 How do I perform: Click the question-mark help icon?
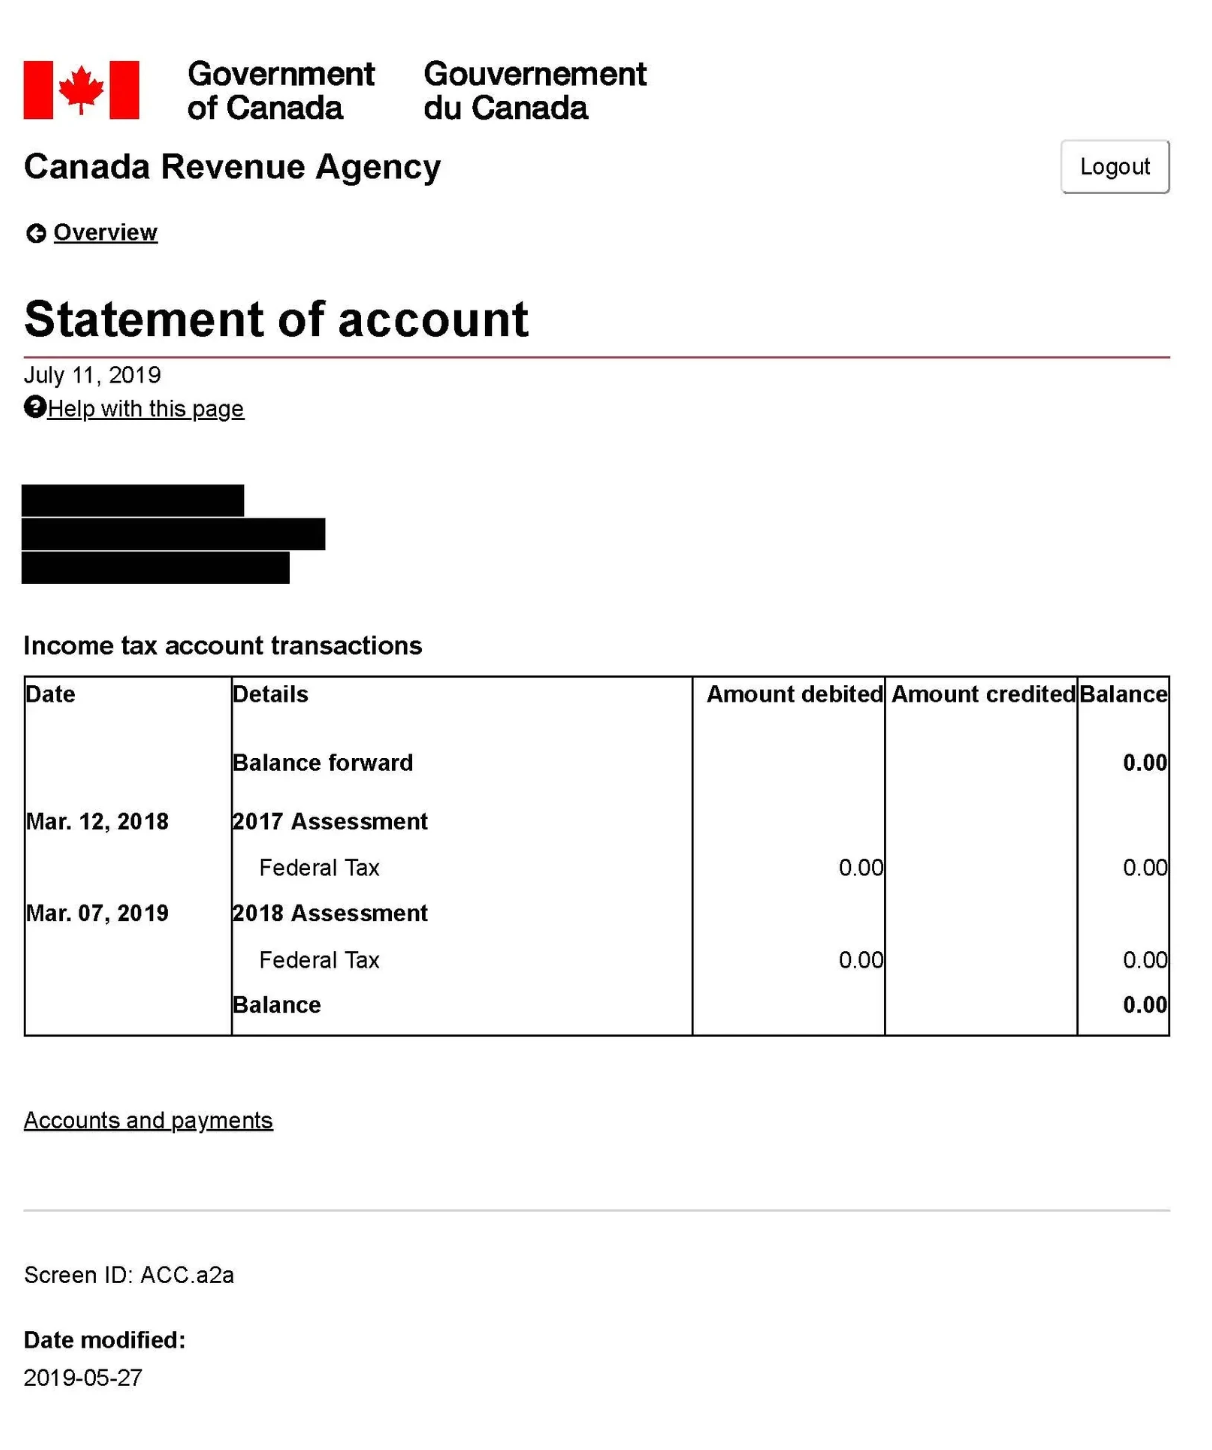click(34, 408)
